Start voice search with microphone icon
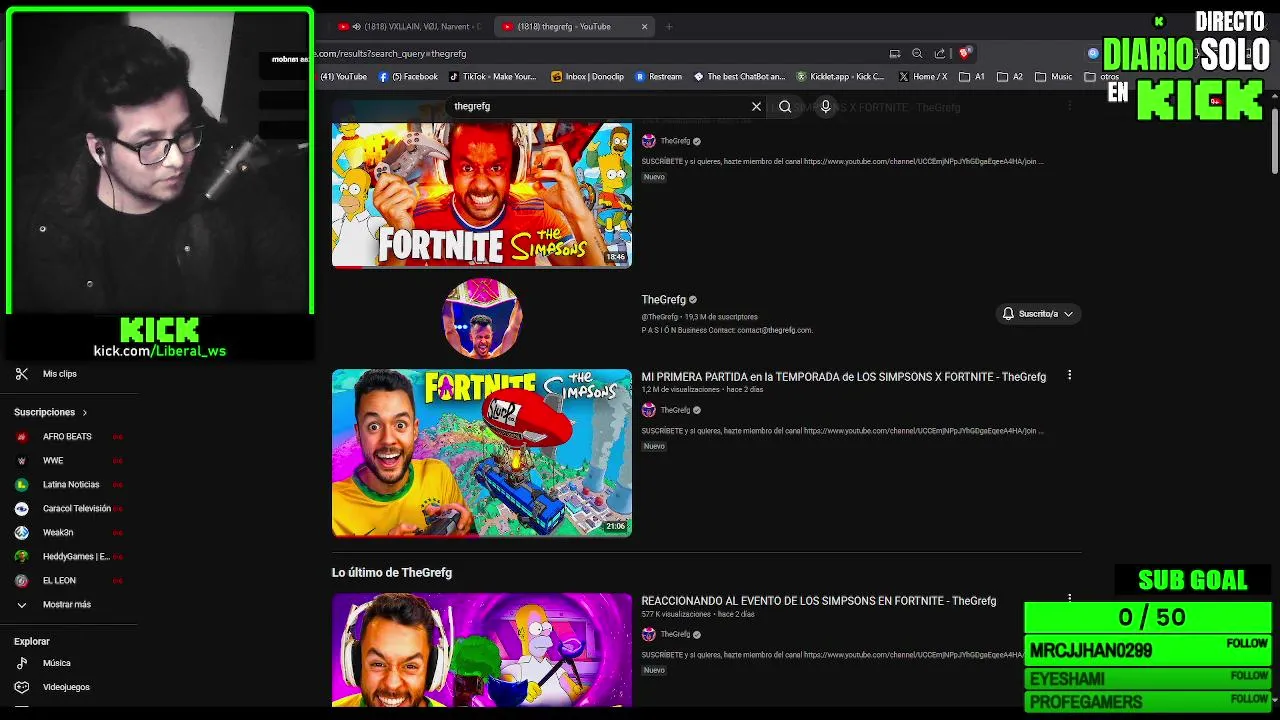This screenshot has width=1280, height=720. click(x=825, y=106)
